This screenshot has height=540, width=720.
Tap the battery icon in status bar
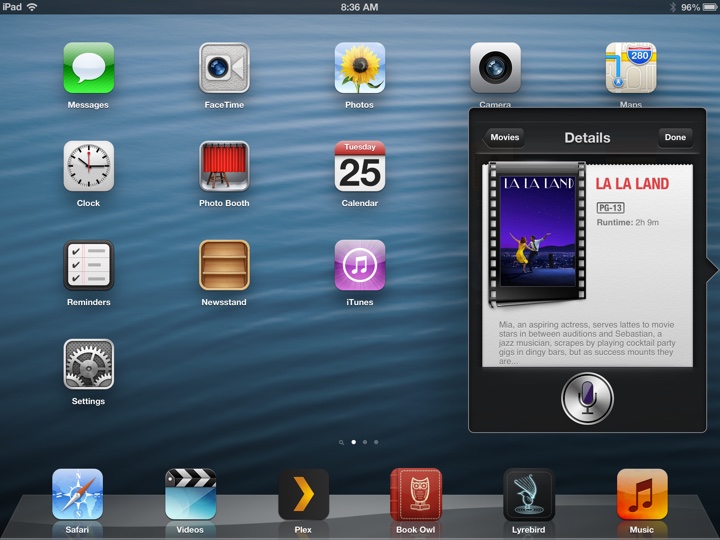pyautogui.click(x=709, y=7)
